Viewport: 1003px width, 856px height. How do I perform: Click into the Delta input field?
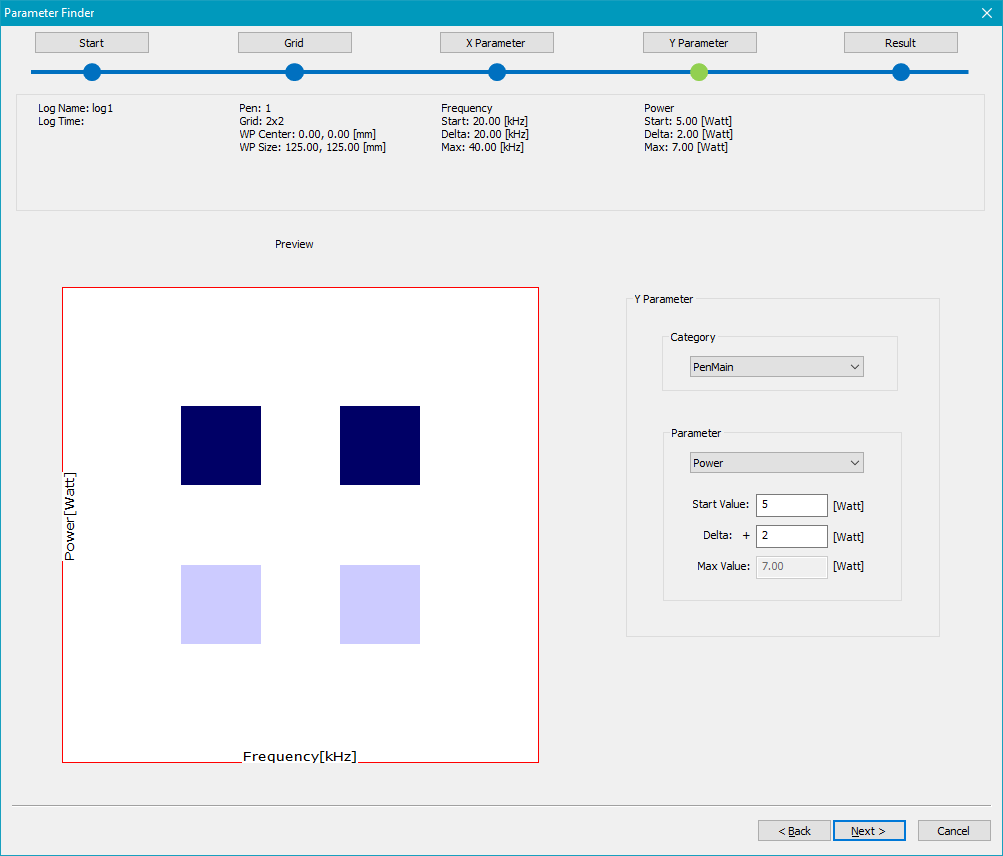(791, 536)
